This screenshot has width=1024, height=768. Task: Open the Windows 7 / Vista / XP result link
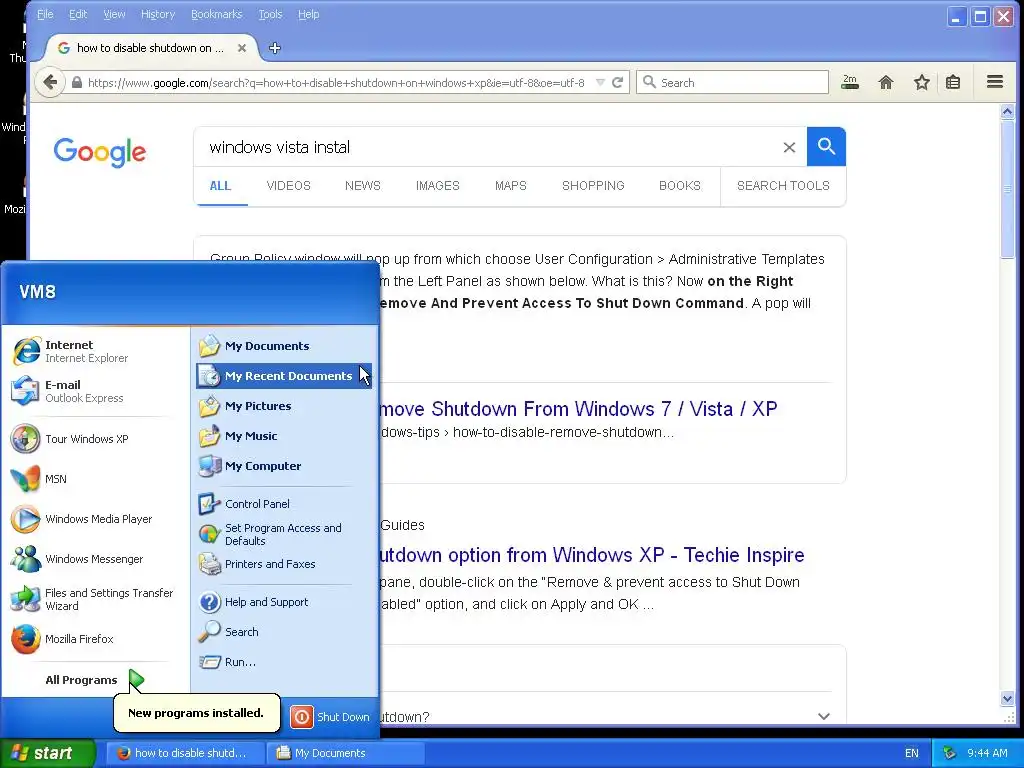tap(578, 409)
